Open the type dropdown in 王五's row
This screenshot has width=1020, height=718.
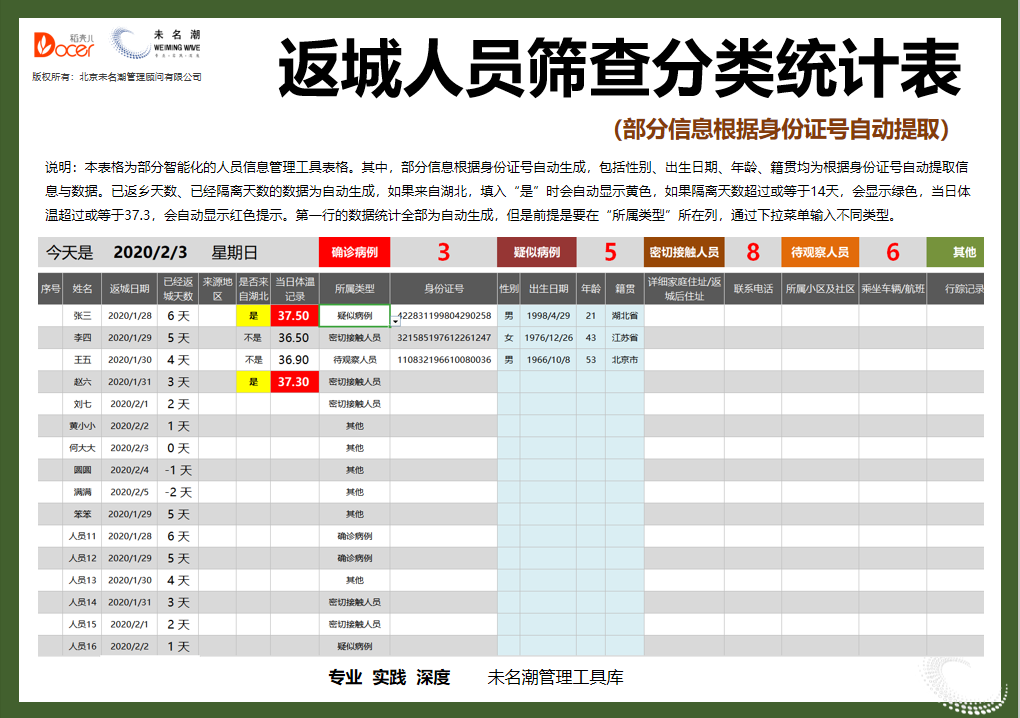(x=358, y=359)
